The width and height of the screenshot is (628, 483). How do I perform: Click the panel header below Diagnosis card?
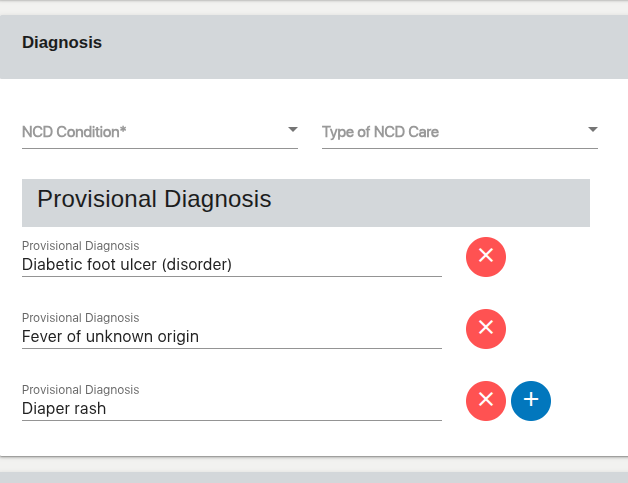314,477
